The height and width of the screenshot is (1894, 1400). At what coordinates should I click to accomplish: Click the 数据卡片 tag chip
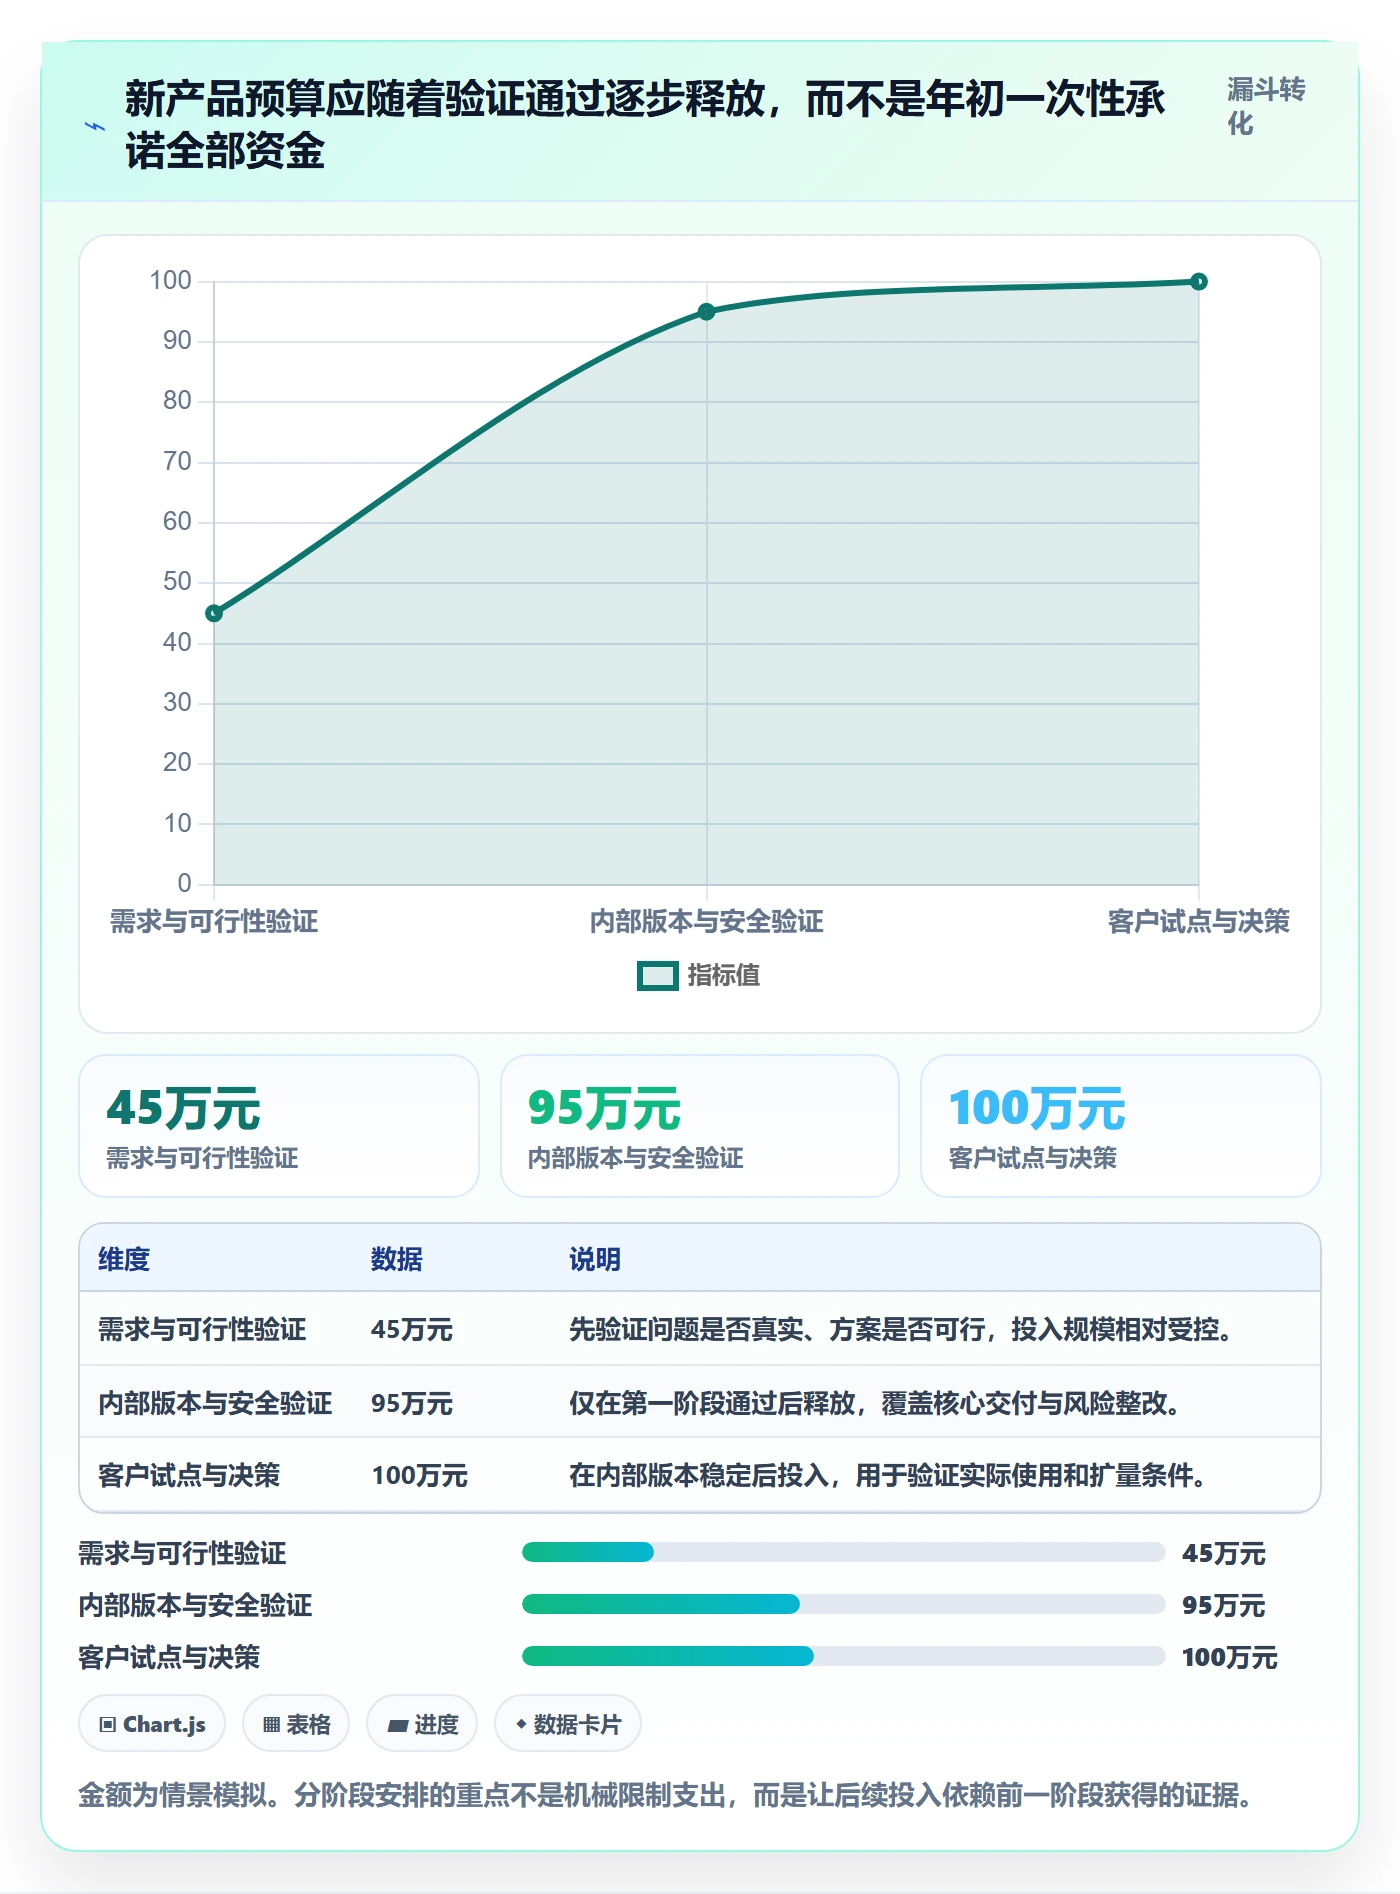(x=568, y=1724)
